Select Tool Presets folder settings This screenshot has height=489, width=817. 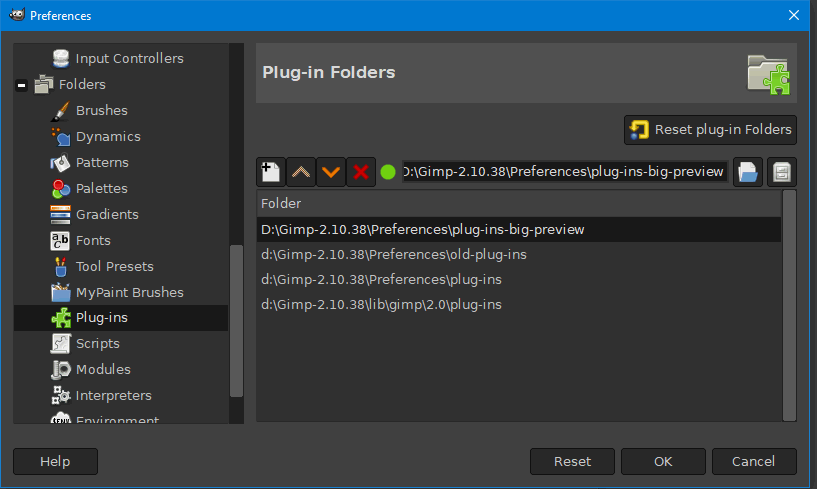(115, 266)
